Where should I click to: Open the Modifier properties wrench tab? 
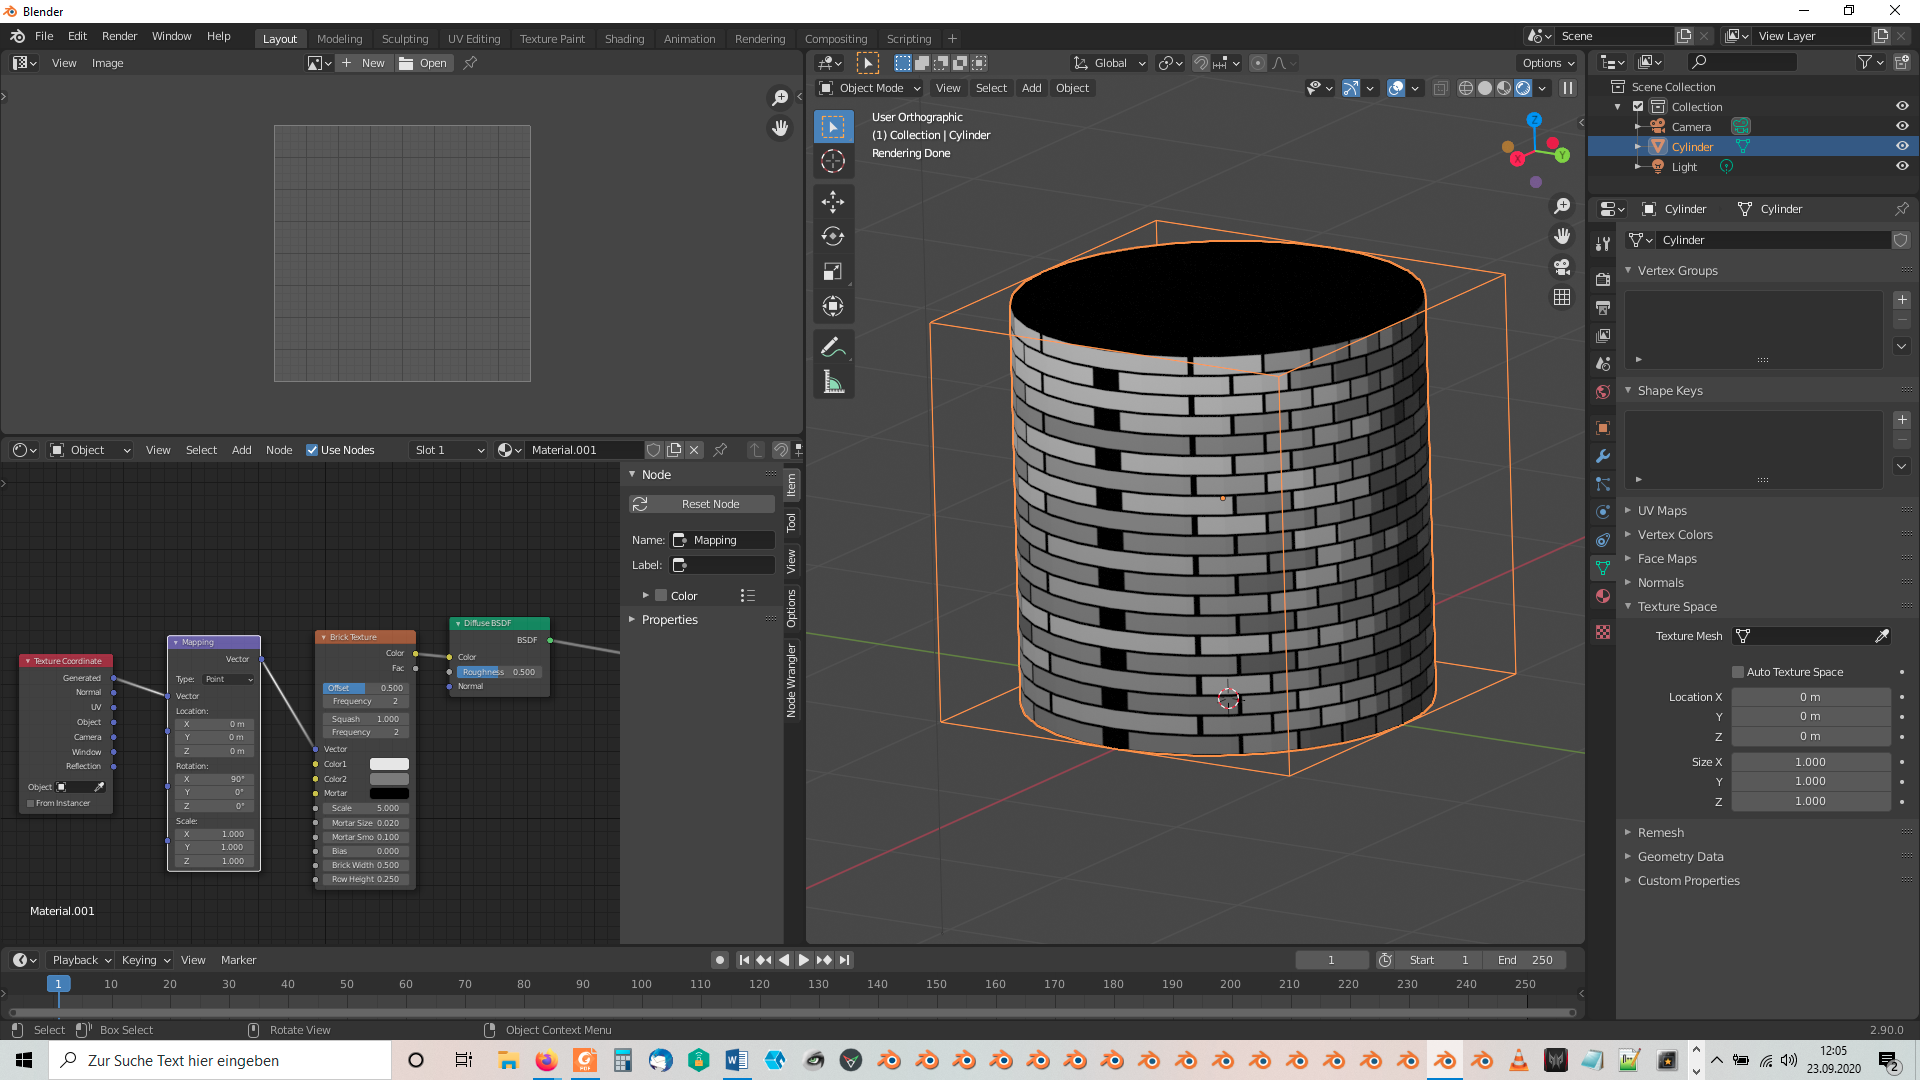pos(1603,456)
